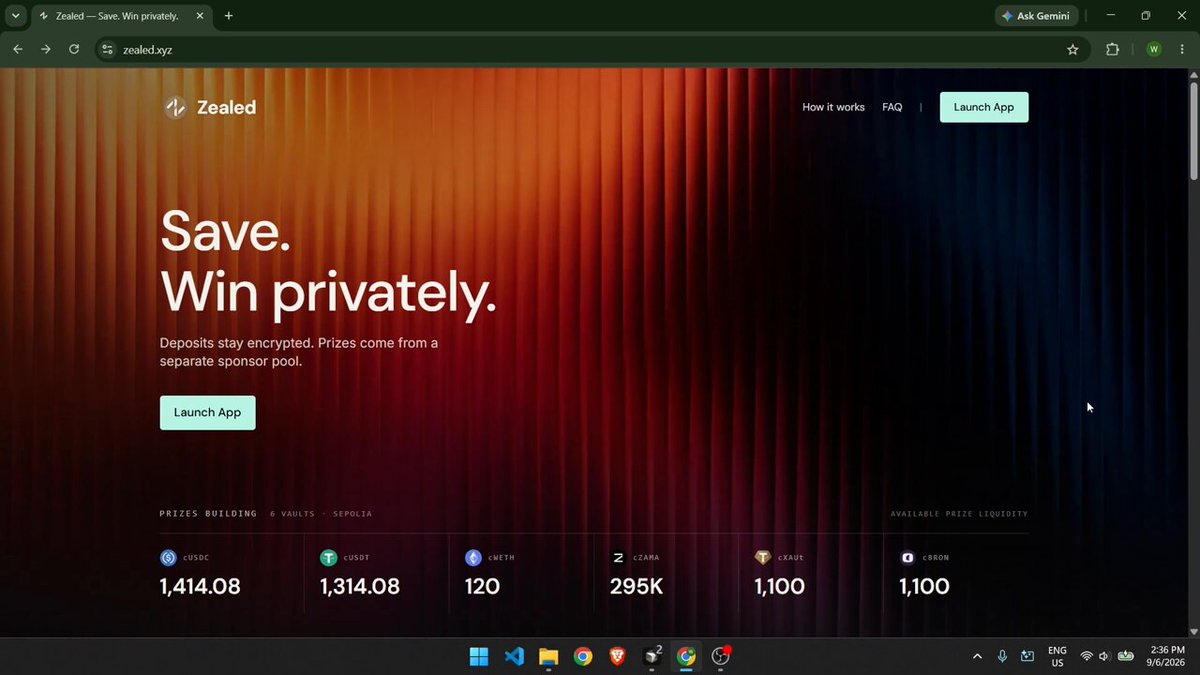Open the Chrome profile avatar W
This screenshot has height=675, width=1200.
pos(1154,49)
